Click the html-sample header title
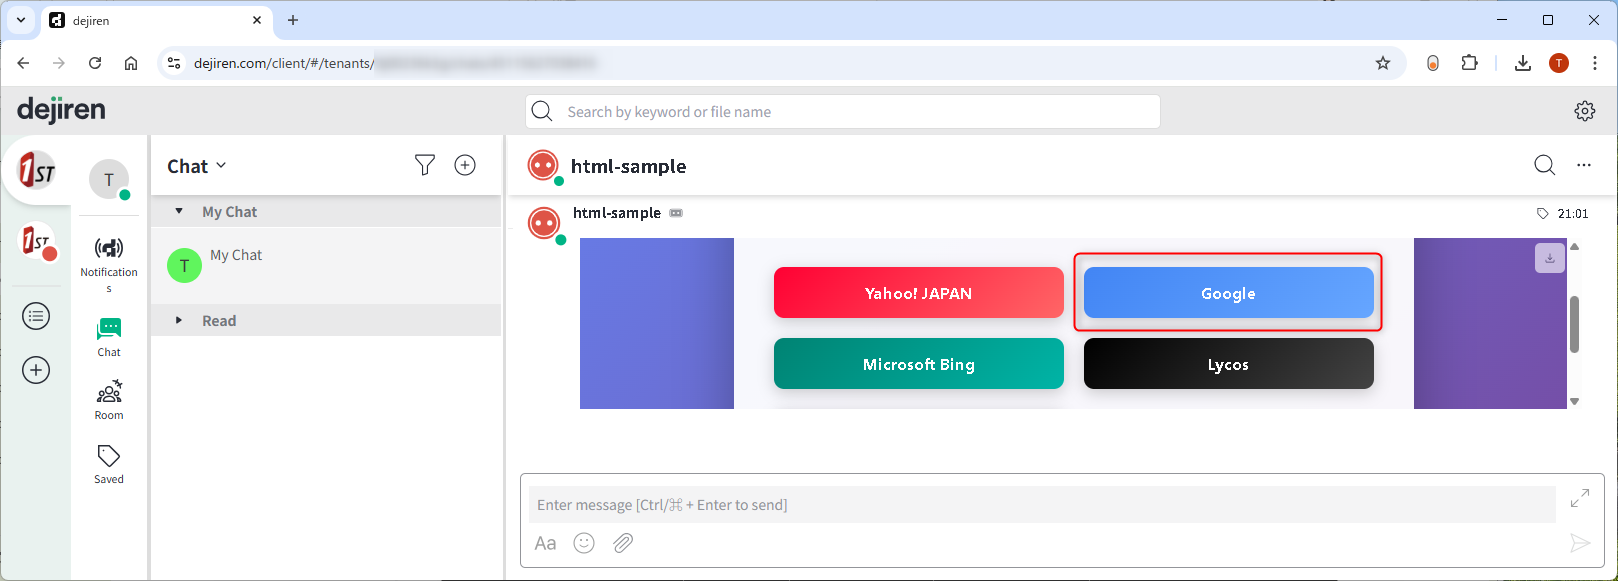1618x581 pixels. (629, 166)
